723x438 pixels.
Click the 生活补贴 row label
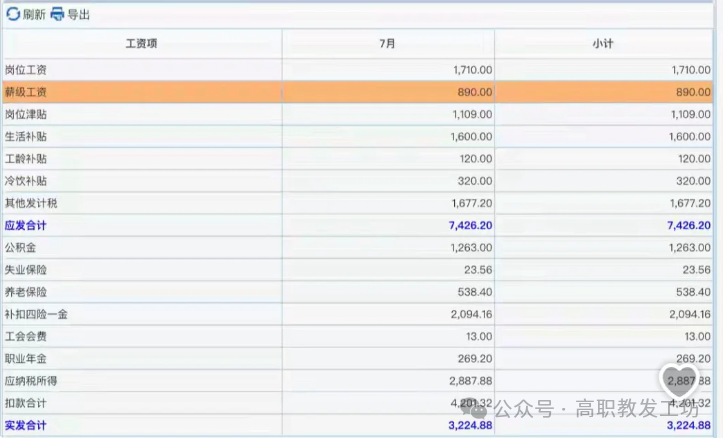pyautogui.click(x=26, y=136)
